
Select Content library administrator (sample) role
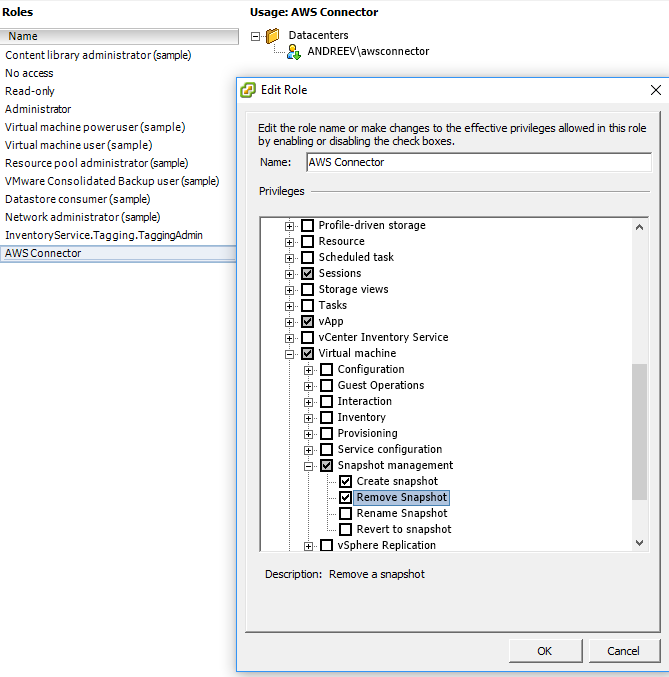click(98, 55)
